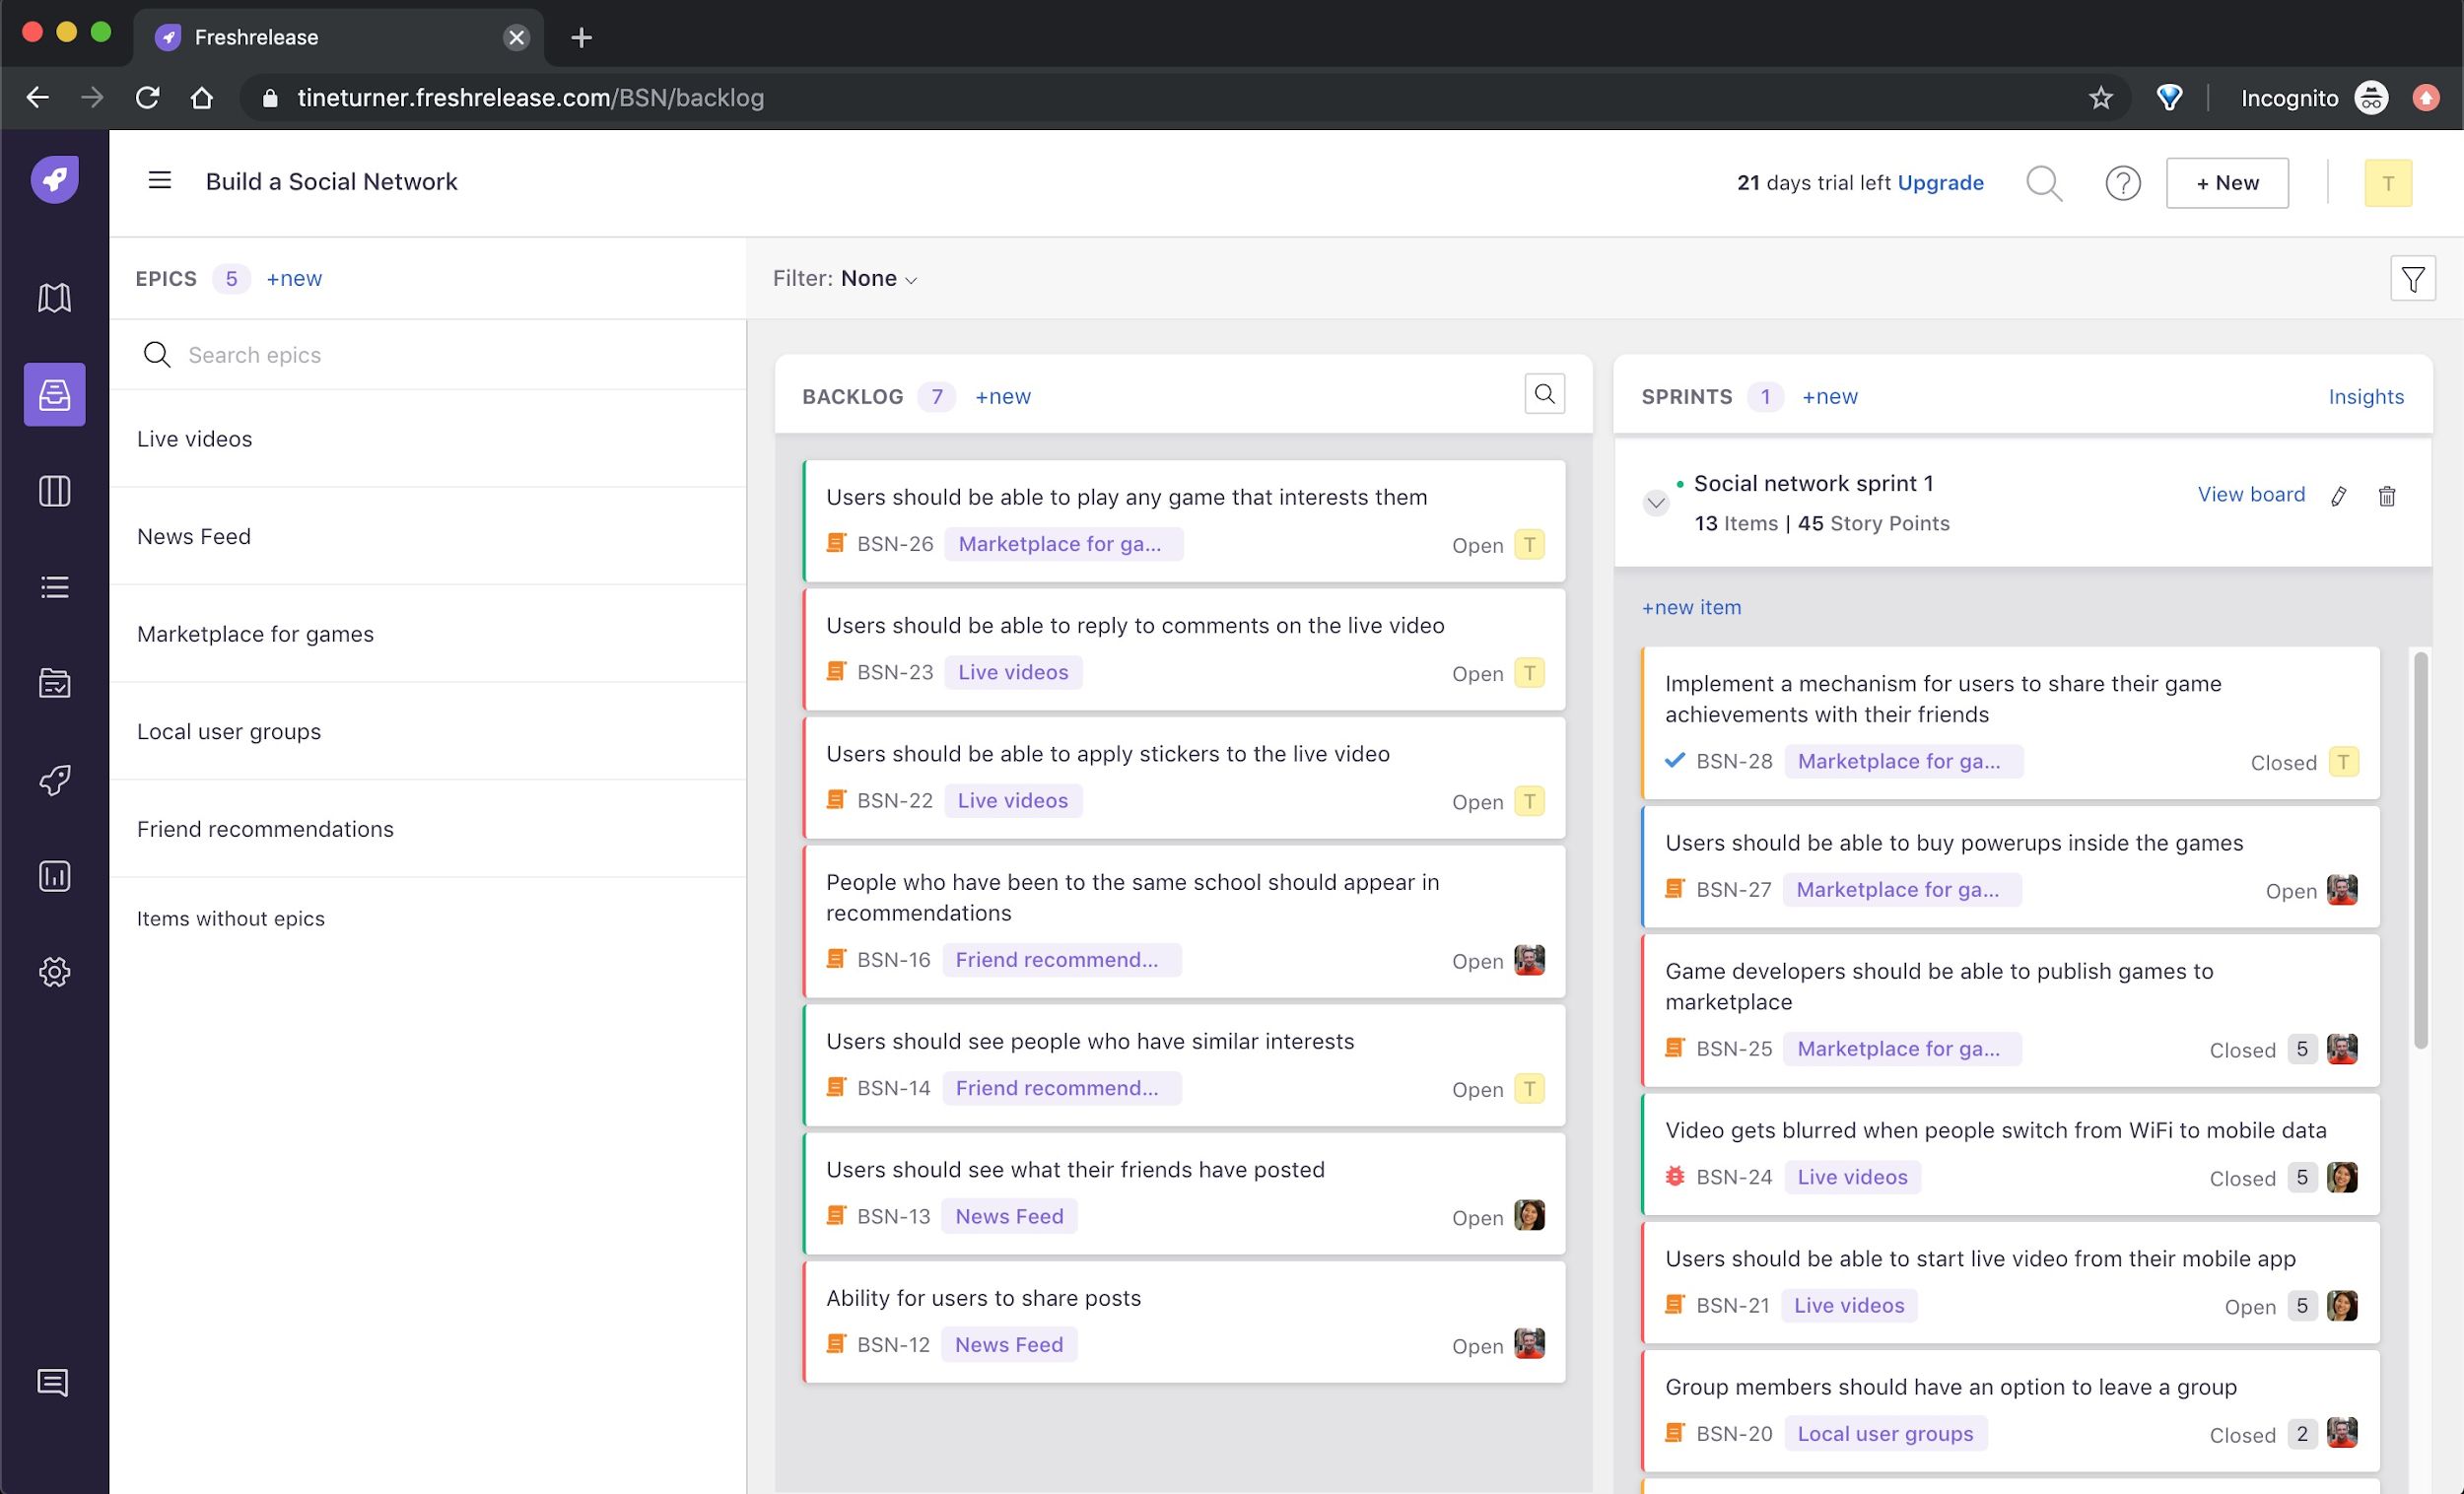Collapse Social network sprint 1 chevron

coord(1656,503)
